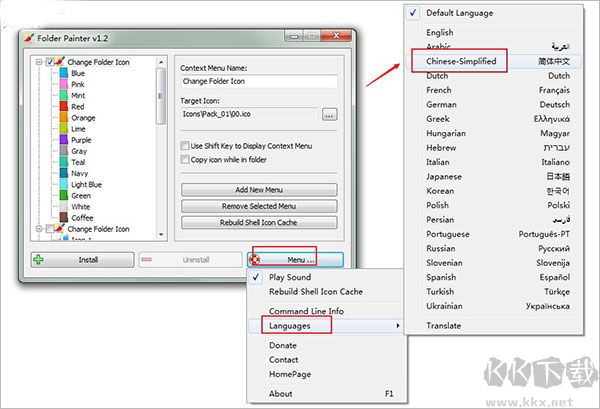Screen dimensions: 600x409
Task: Select Italian language option
Action: coord(494,162)
